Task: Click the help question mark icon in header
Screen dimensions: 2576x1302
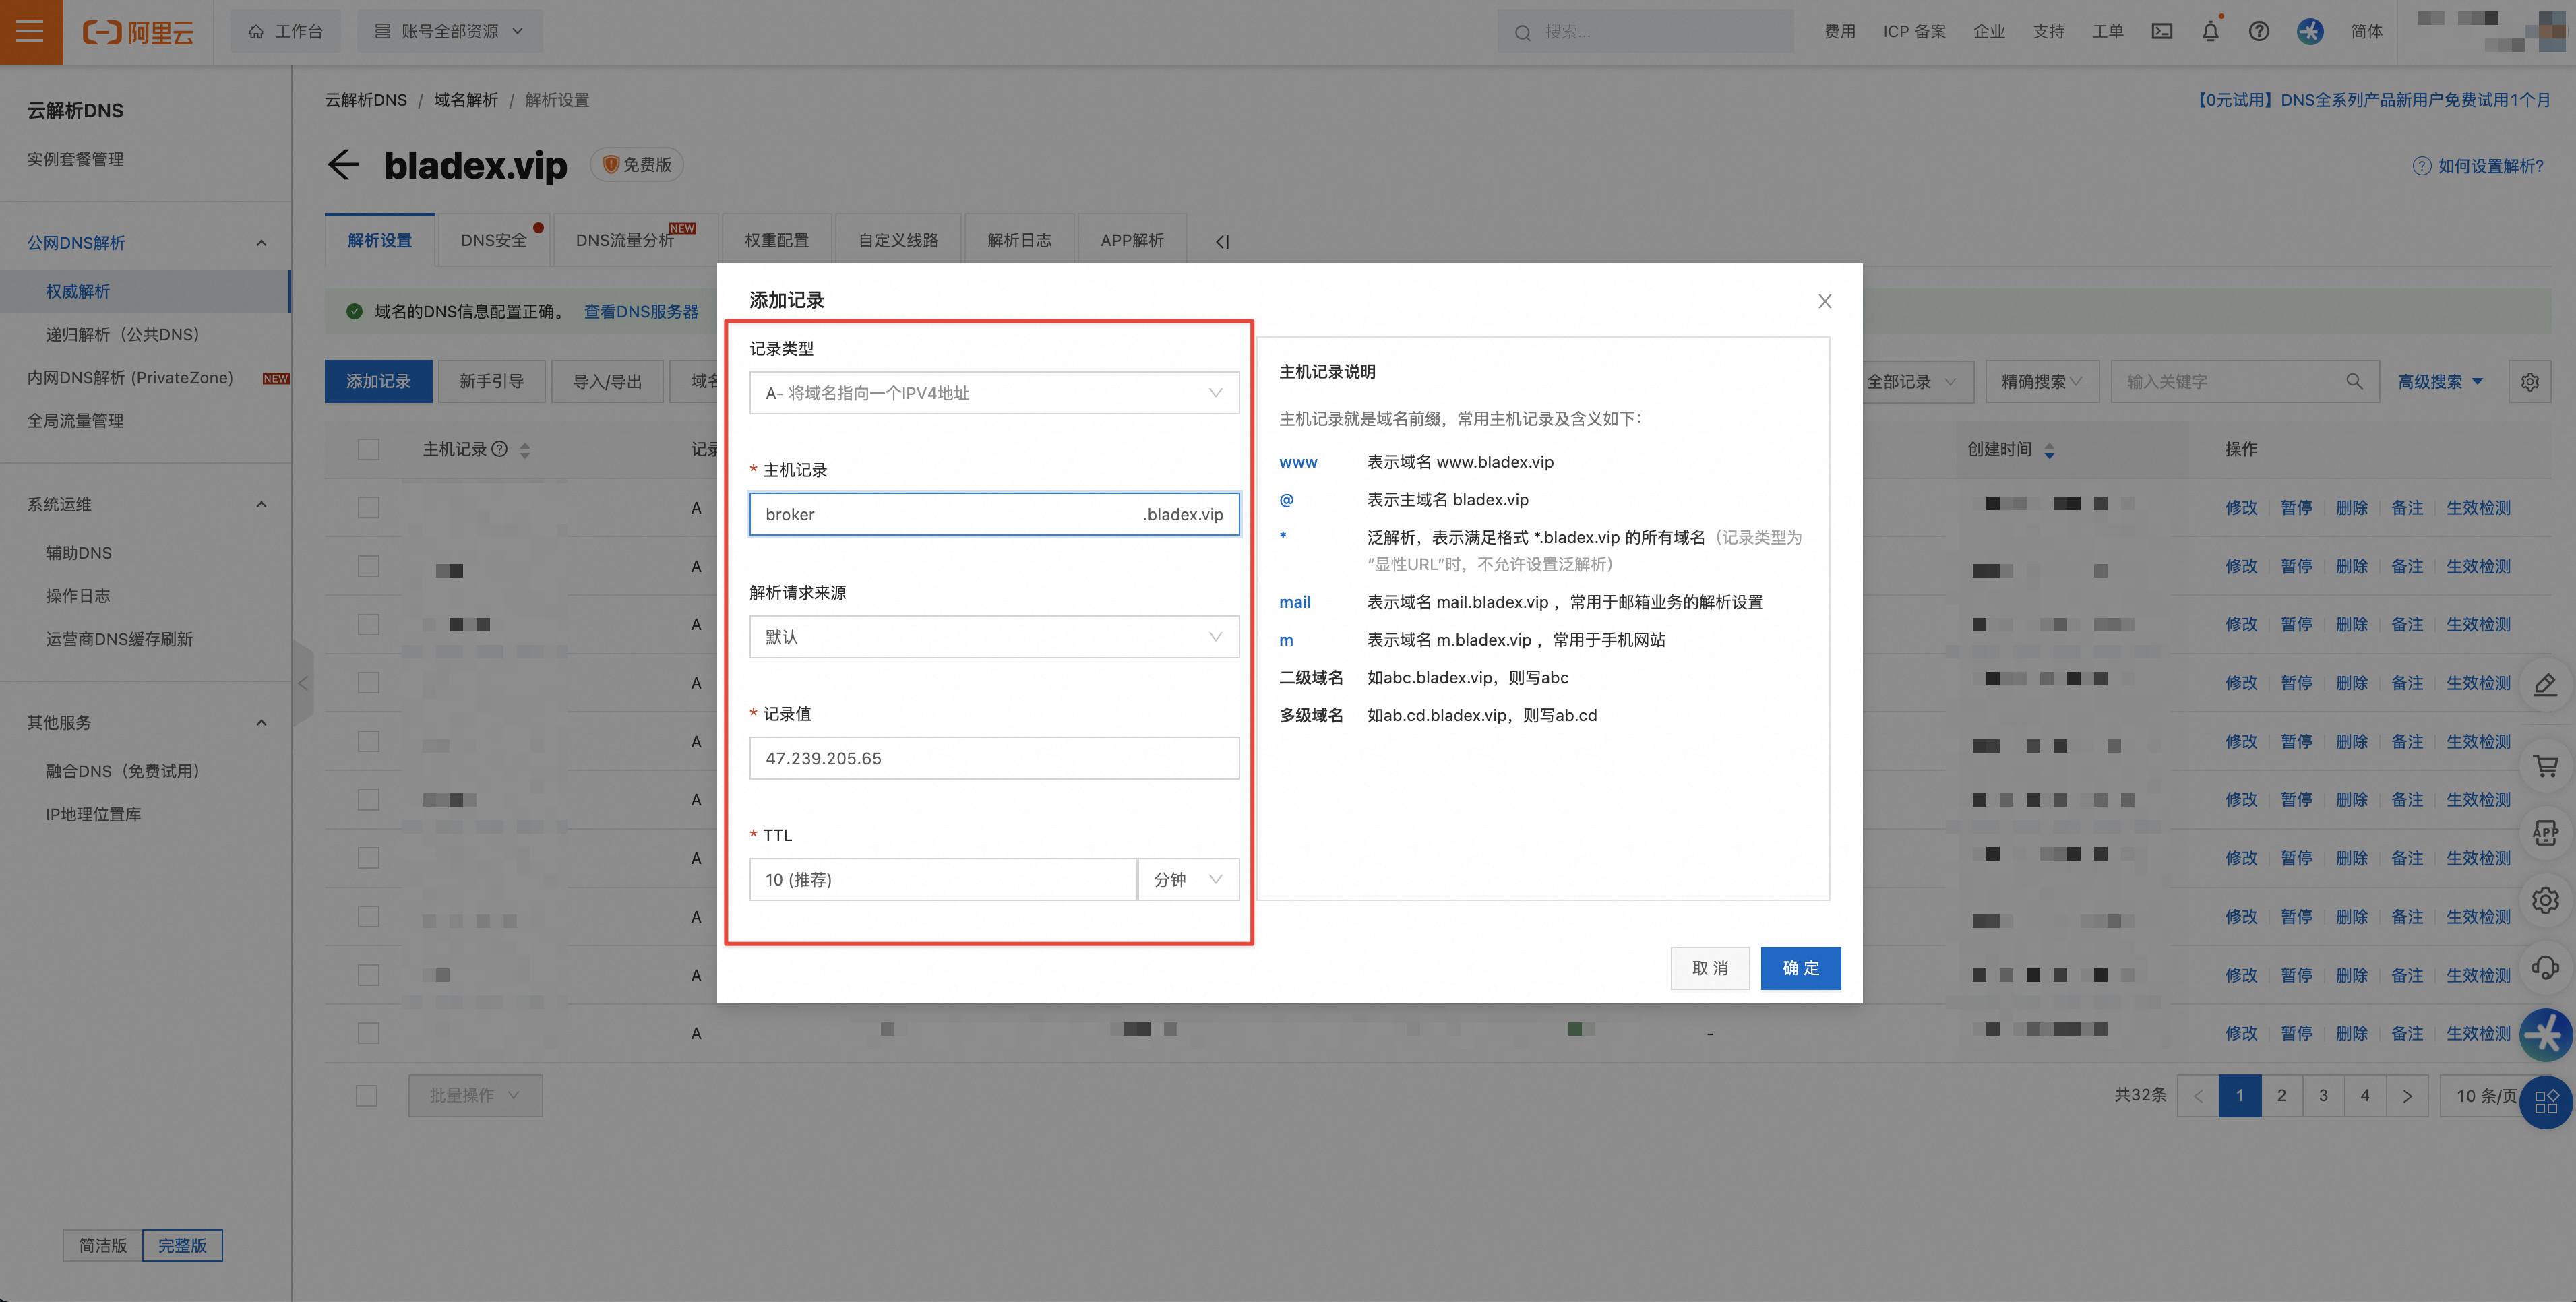Action: 2259,31
